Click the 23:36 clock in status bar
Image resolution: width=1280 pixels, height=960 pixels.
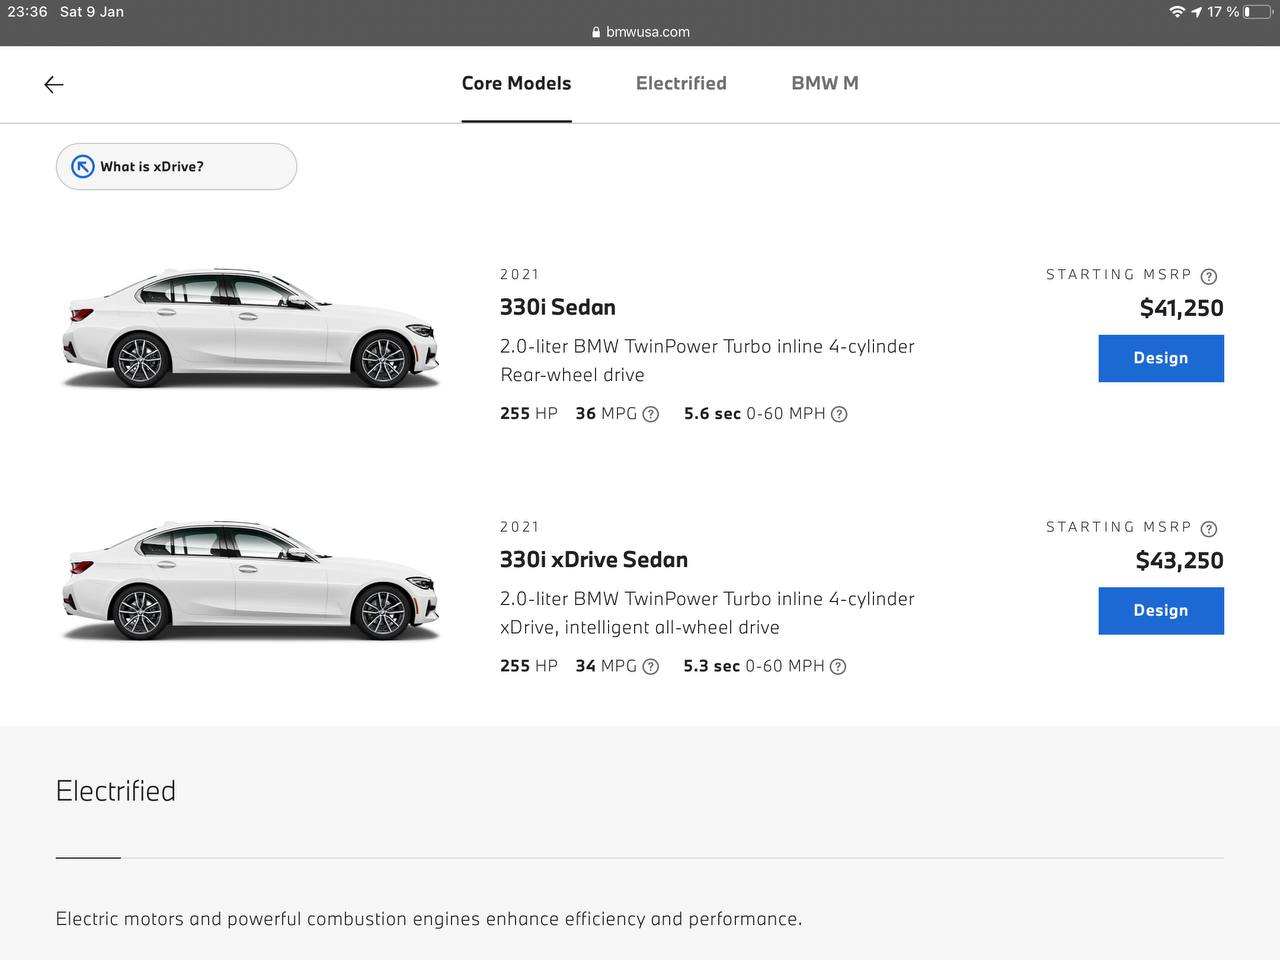click(27, 12)
